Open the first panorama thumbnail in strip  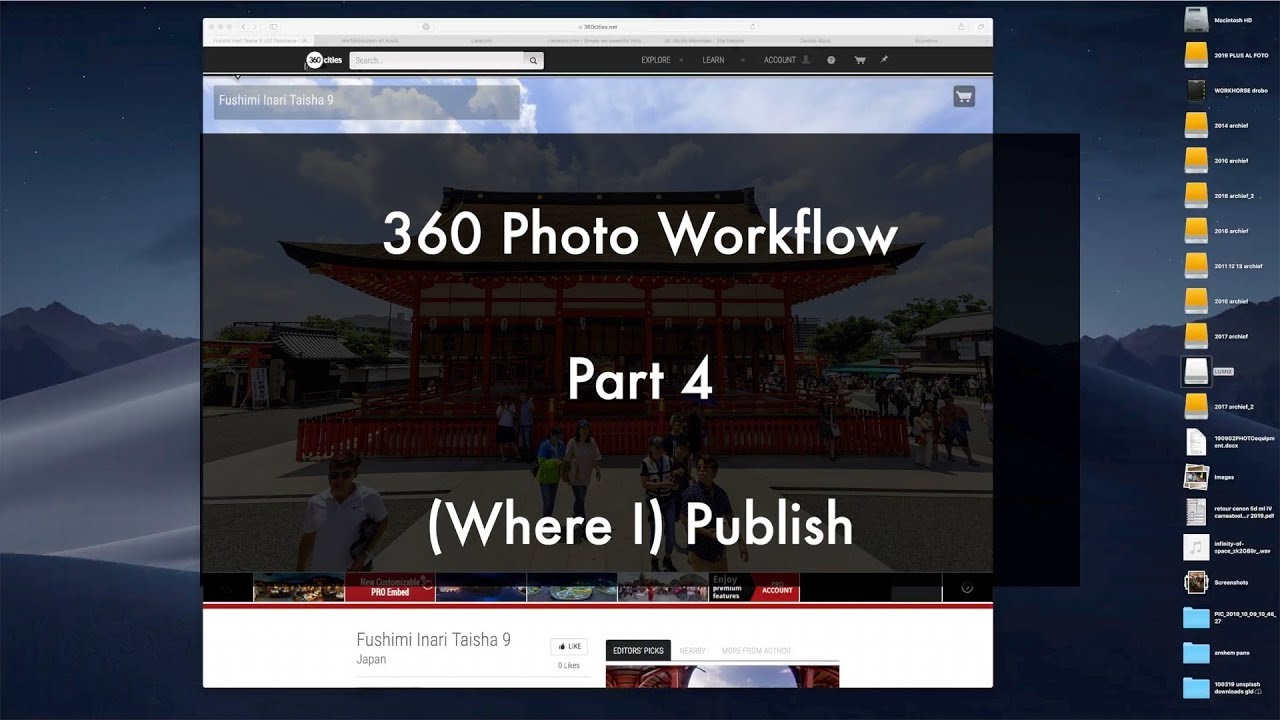point(299,587)
